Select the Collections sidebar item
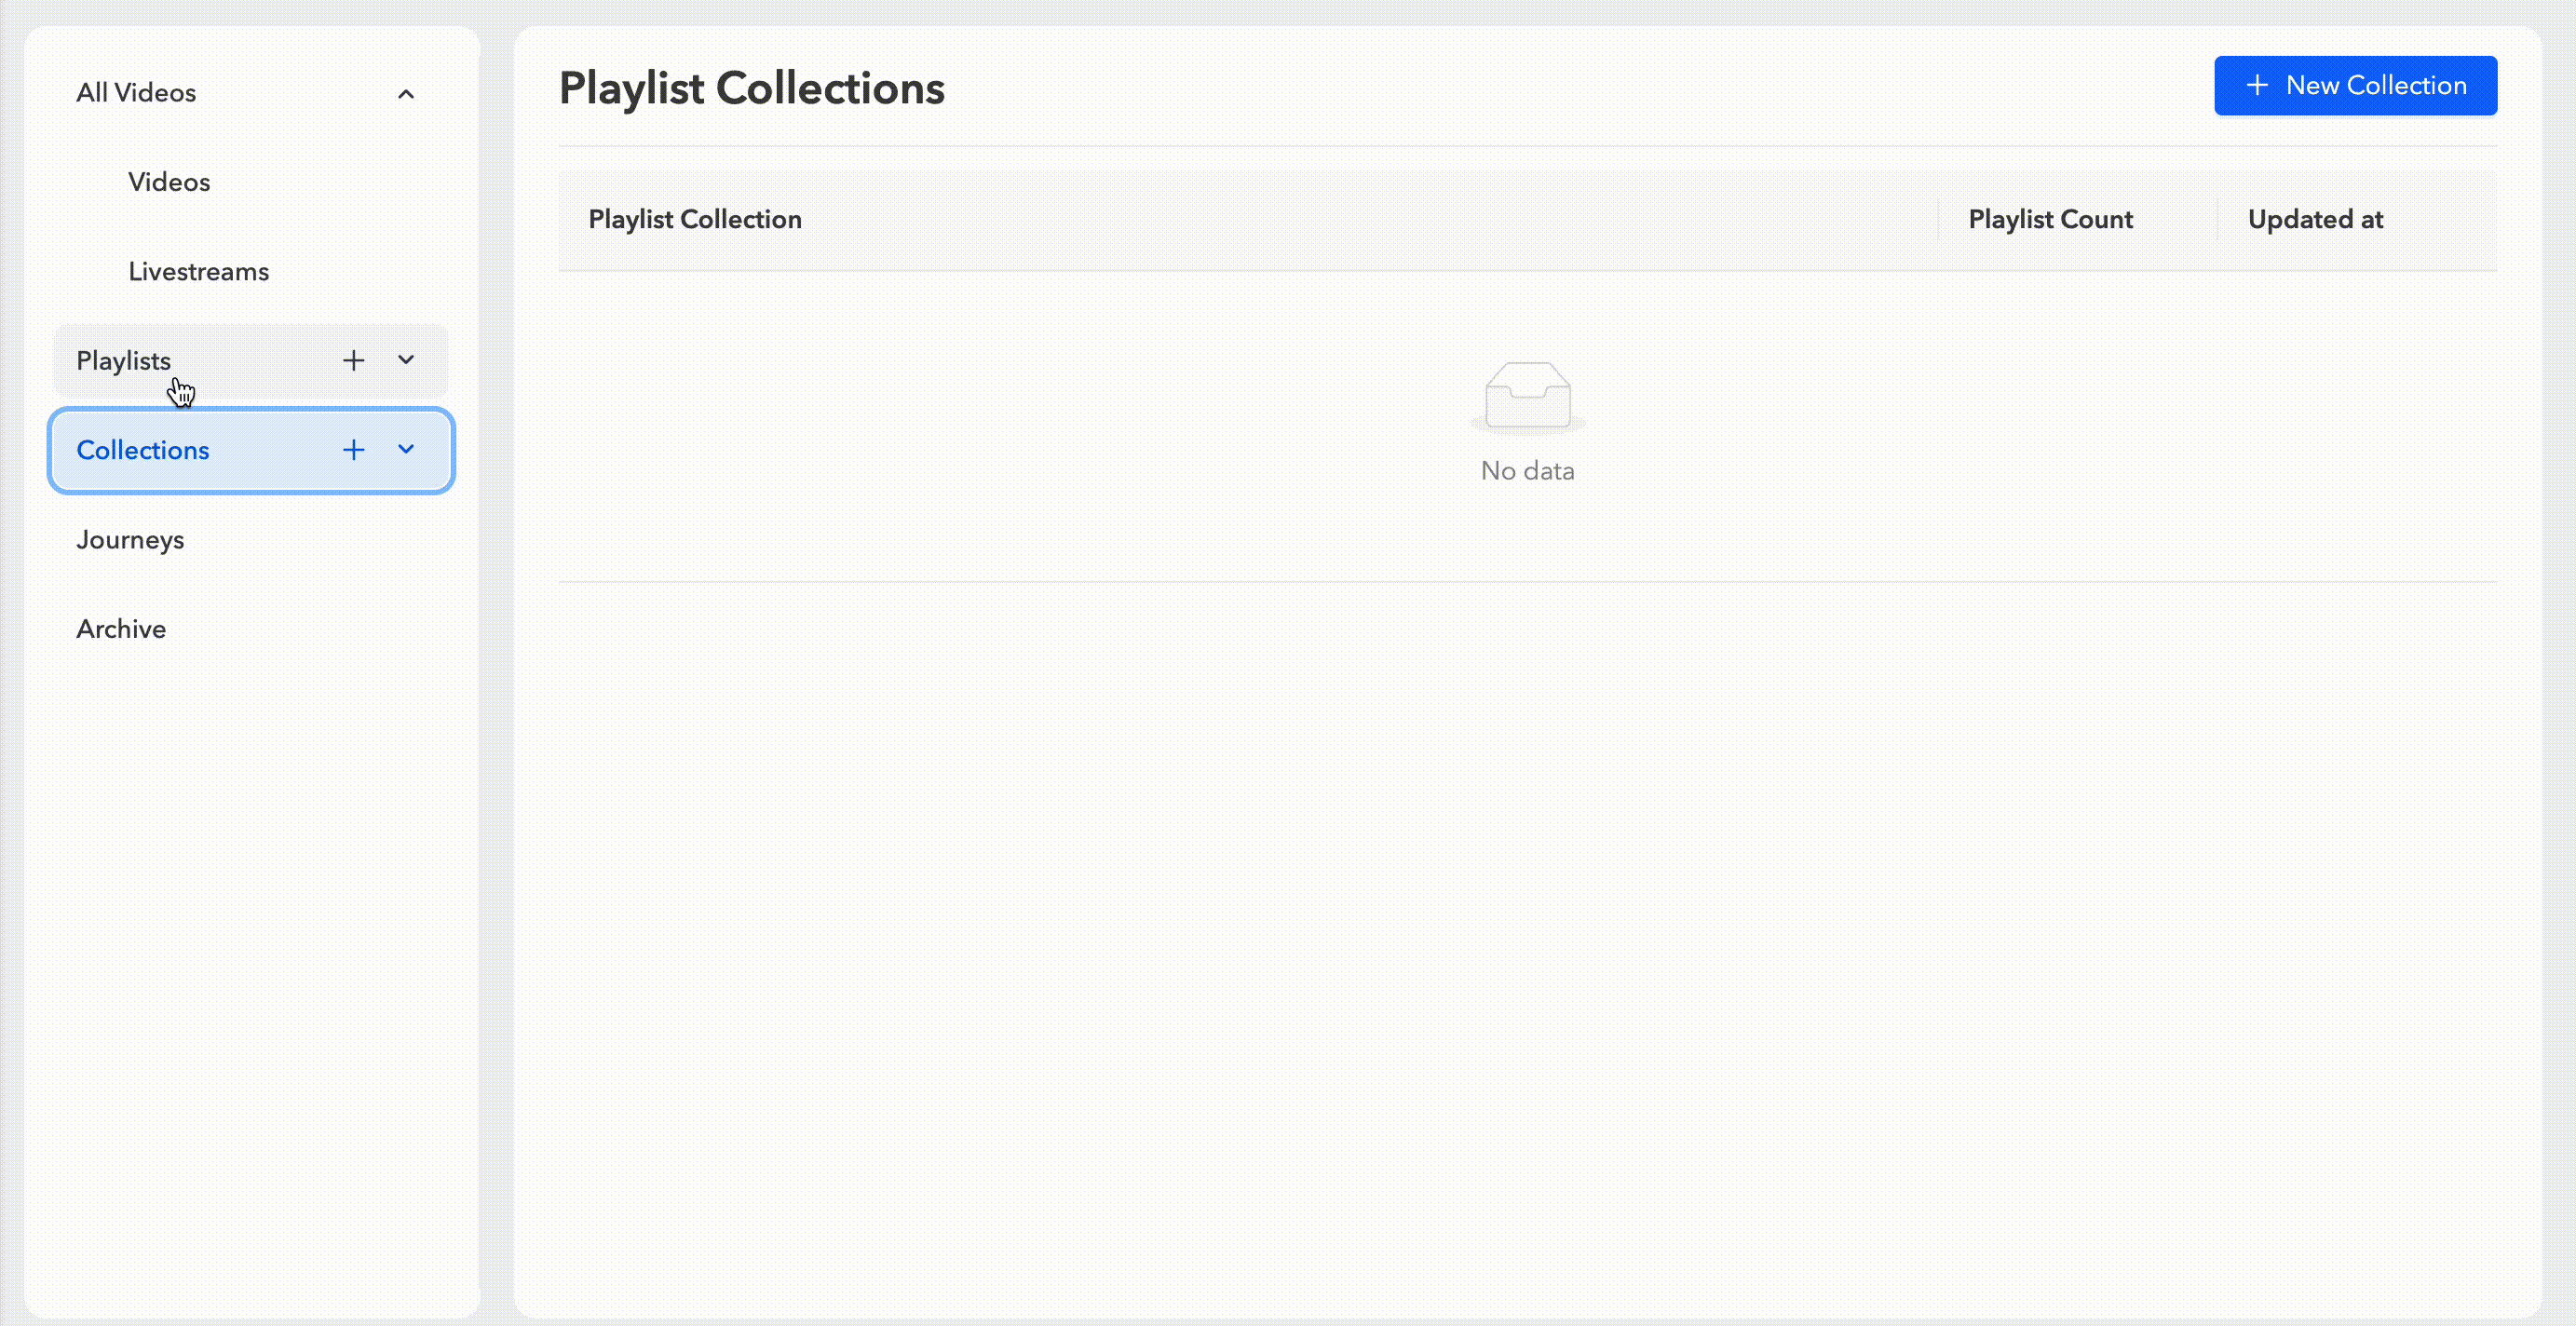 click(x=143, y=450)
